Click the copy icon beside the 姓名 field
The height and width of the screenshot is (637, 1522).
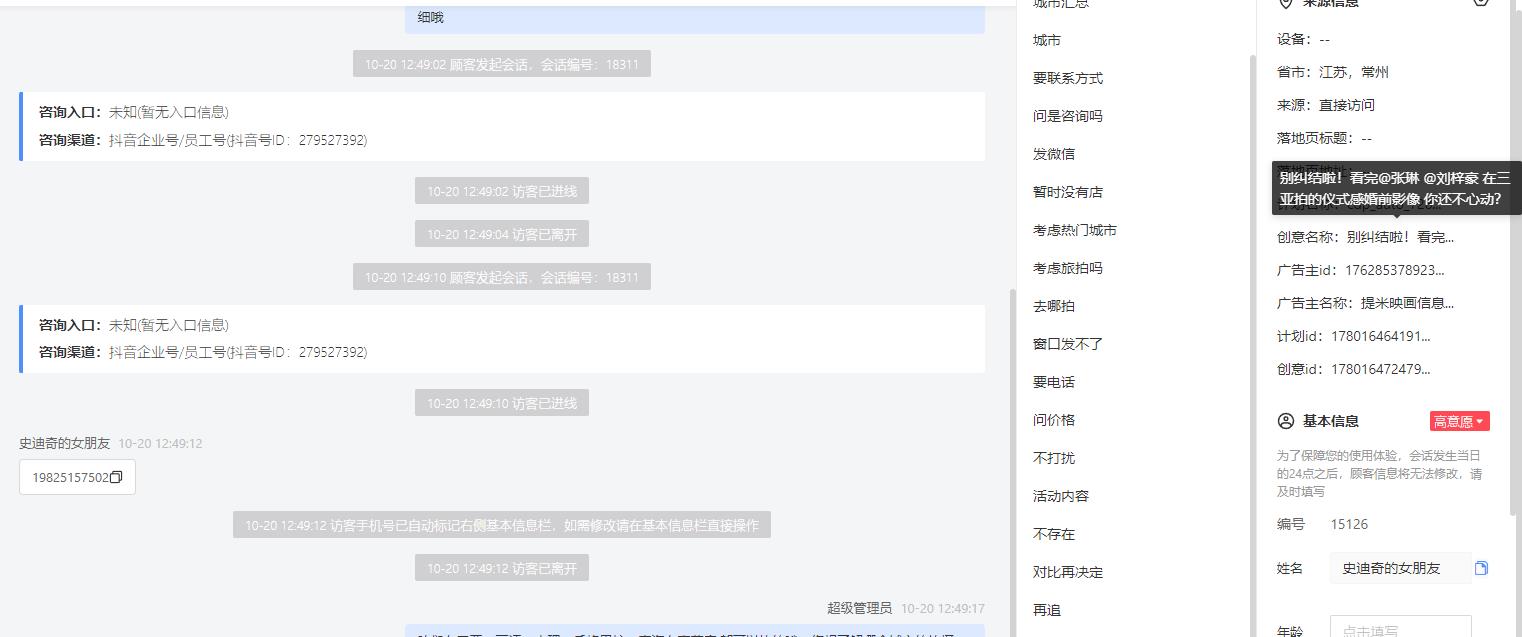point(1481,568)
